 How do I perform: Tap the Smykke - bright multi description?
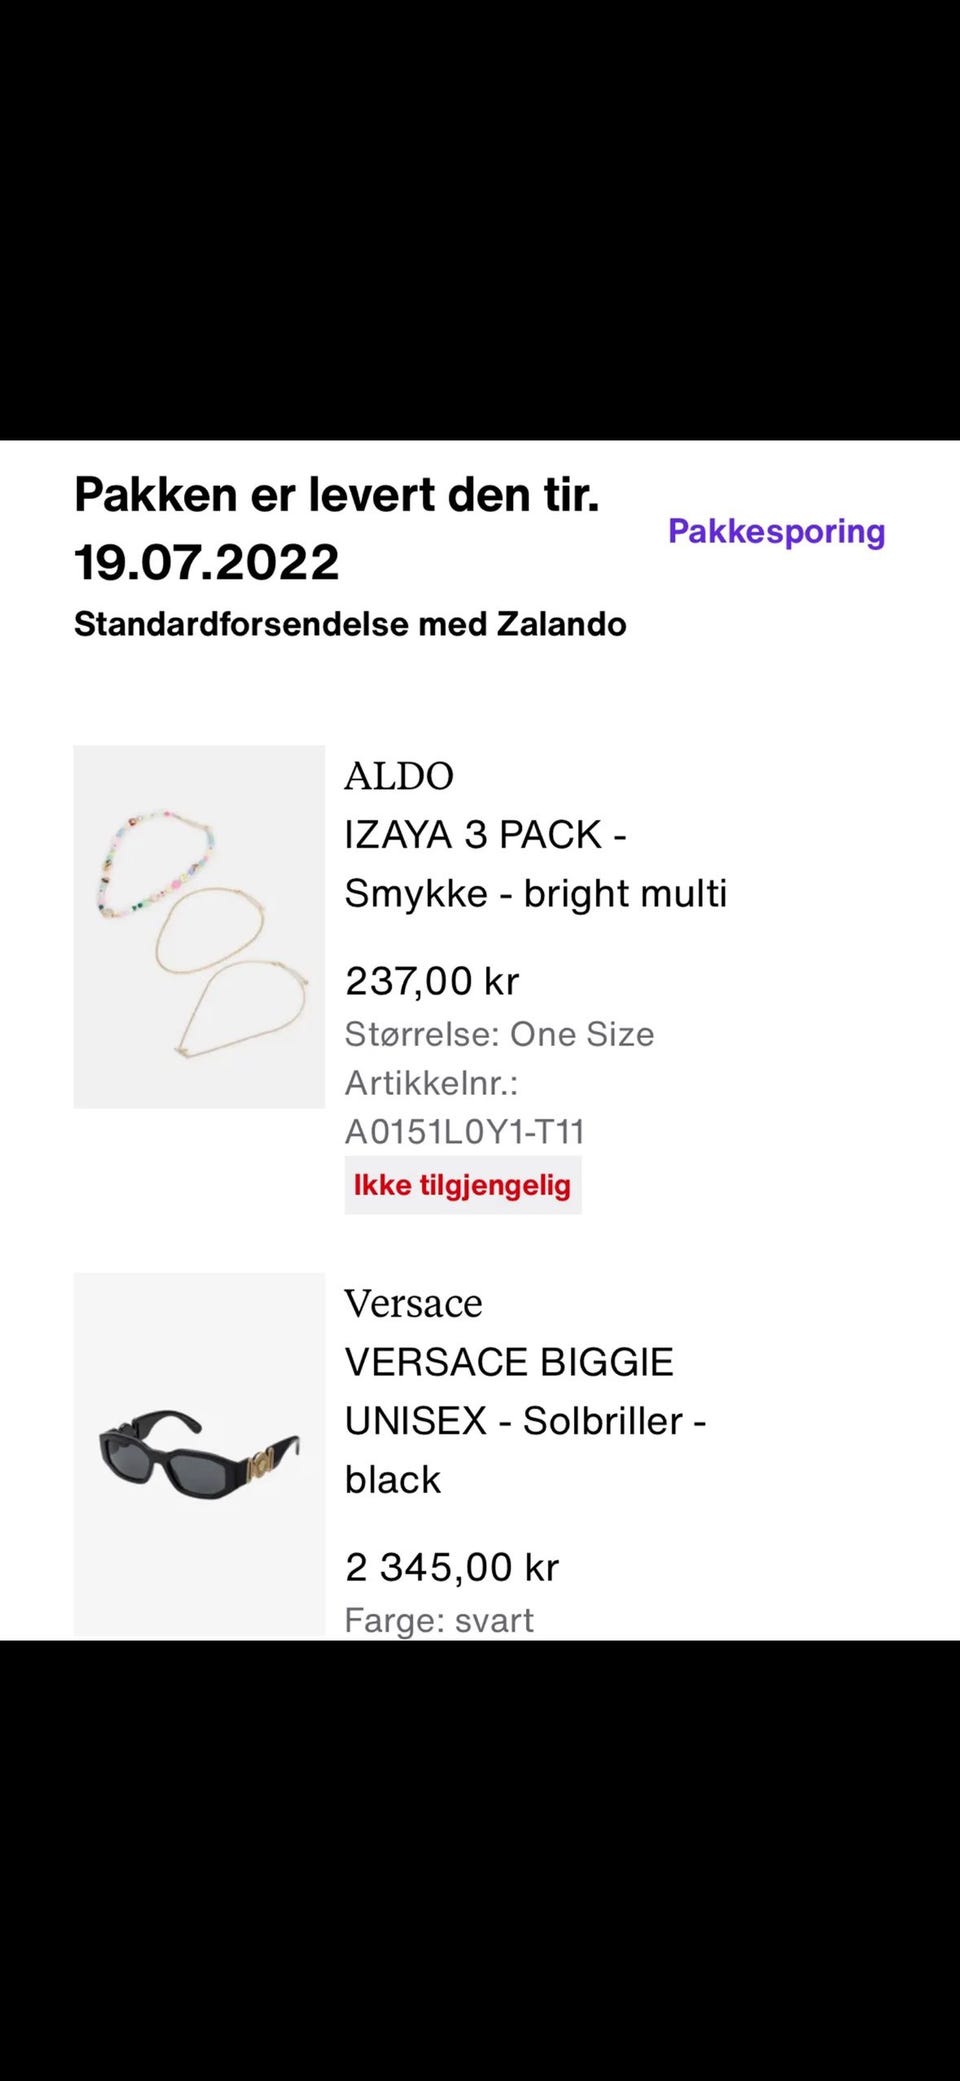coord(535,893)
